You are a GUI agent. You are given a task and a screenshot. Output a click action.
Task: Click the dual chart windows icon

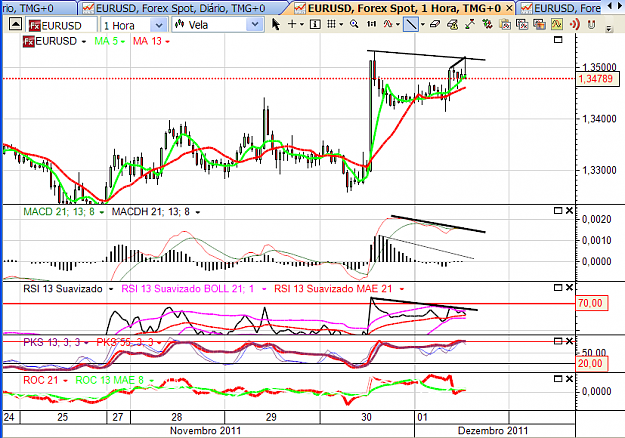[x=522, y=25]
